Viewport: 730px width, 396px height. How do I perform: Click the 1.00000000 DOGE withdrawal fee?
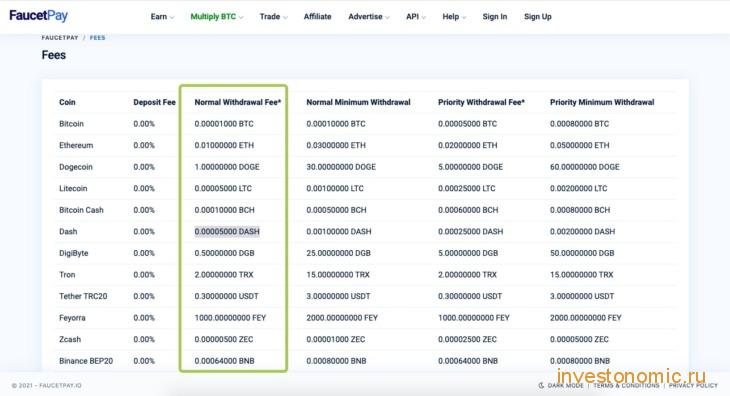[x=227, y=167]
